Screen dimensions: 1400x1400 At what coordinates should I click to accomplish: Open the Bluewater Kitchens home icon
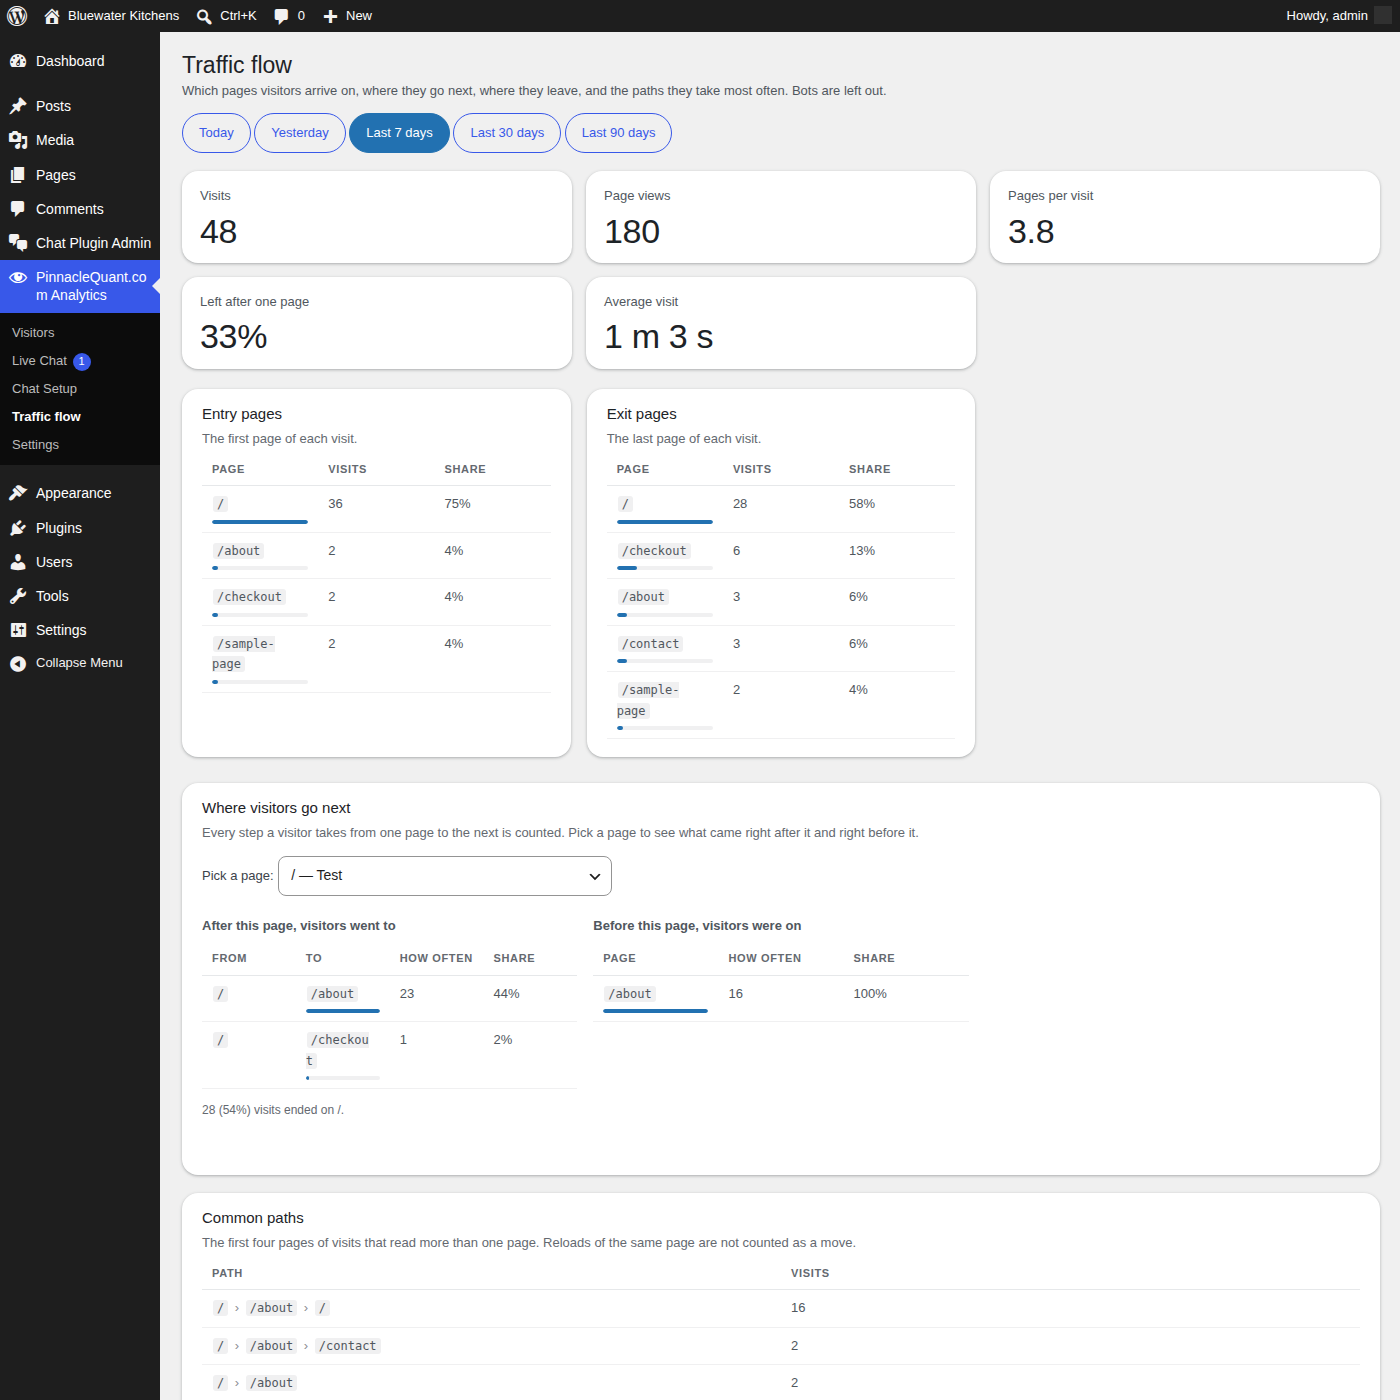click(x=52, y=16)
